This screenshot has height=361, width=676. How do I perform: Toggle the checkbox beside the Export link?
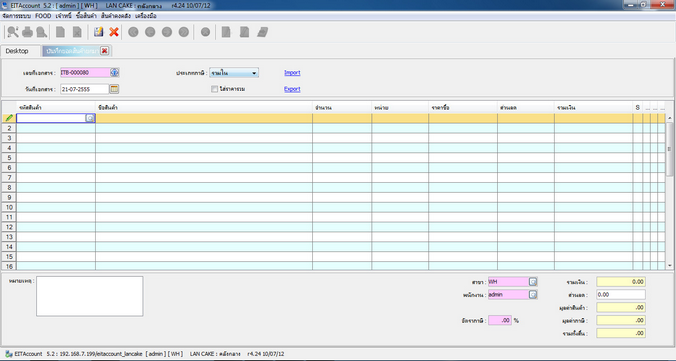(214, 89)
